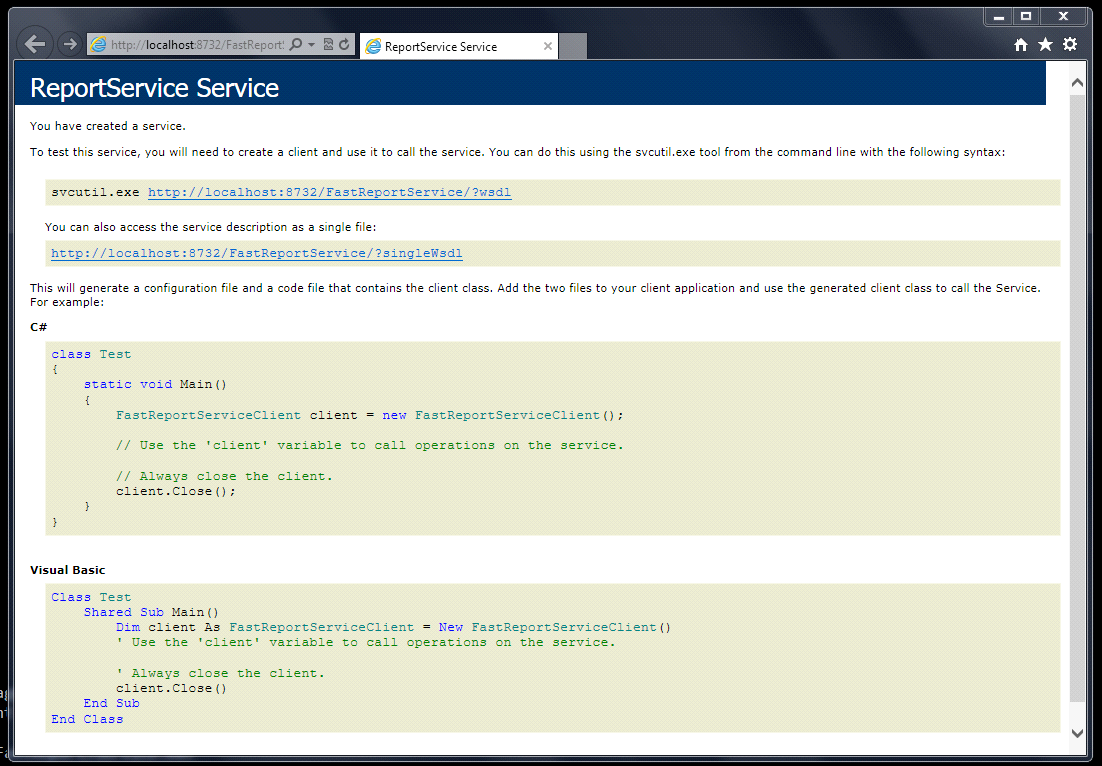This screenshot has width=1102, height=766.
Task: Click the ReportService Service page heading
Action: (155, 88)
